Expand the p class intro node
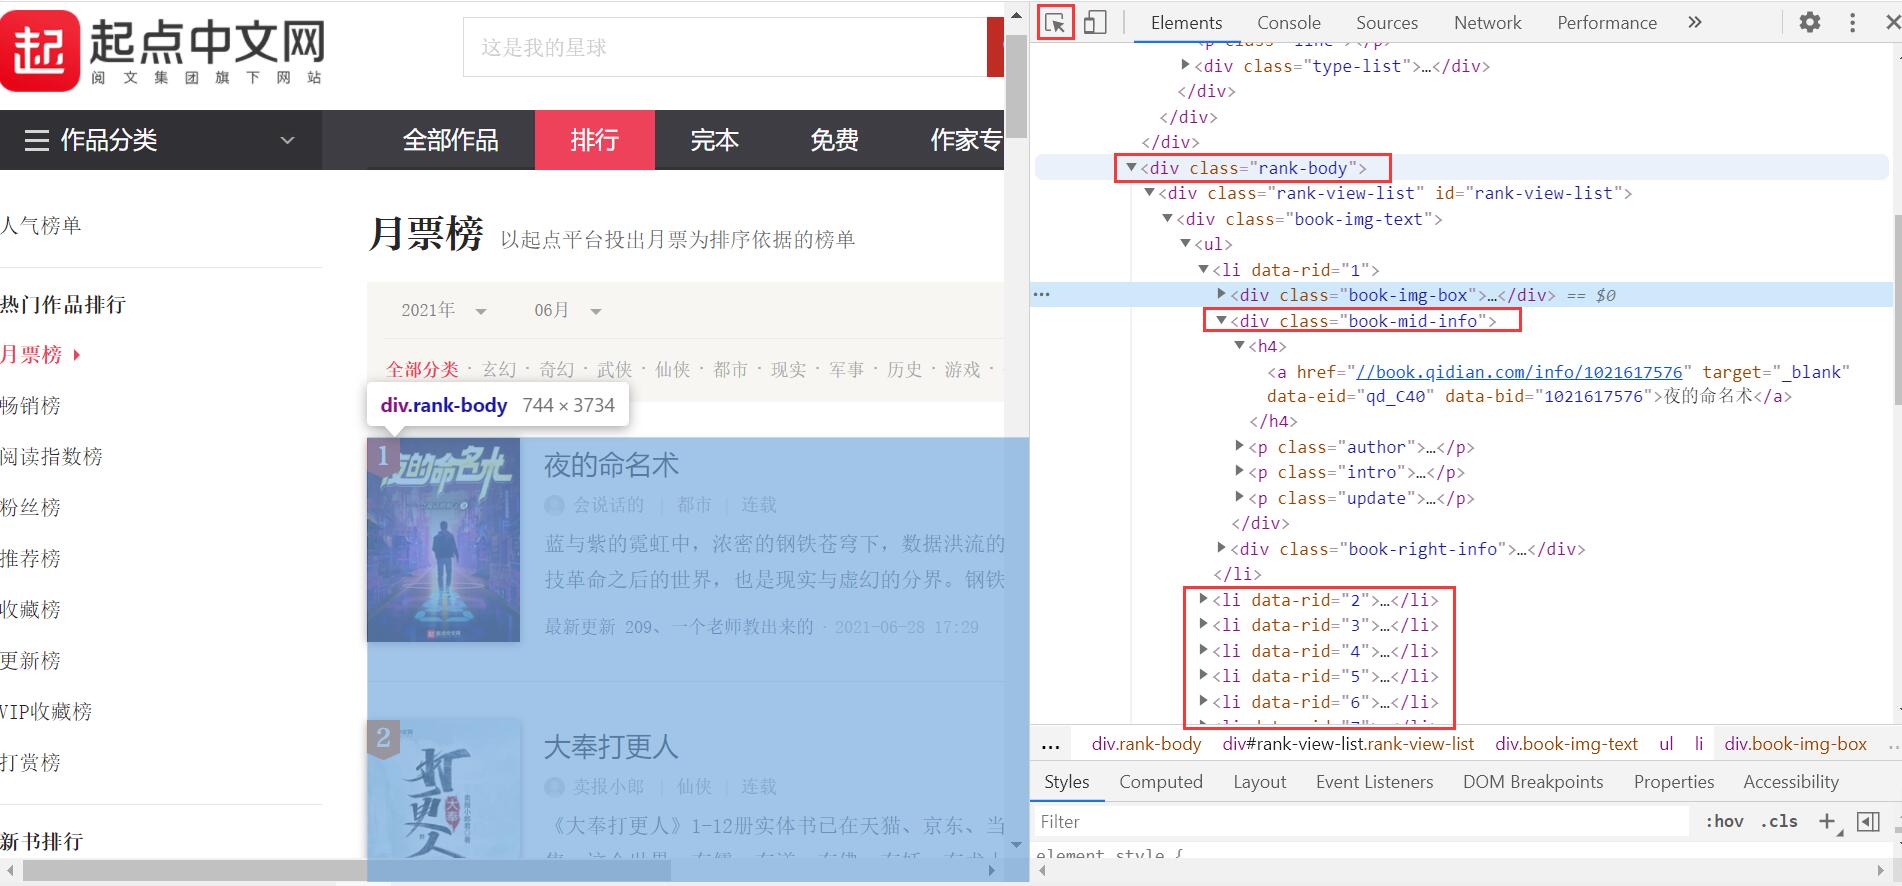The height and width of the screenshot is (886, 1902). click(1239, 471)
